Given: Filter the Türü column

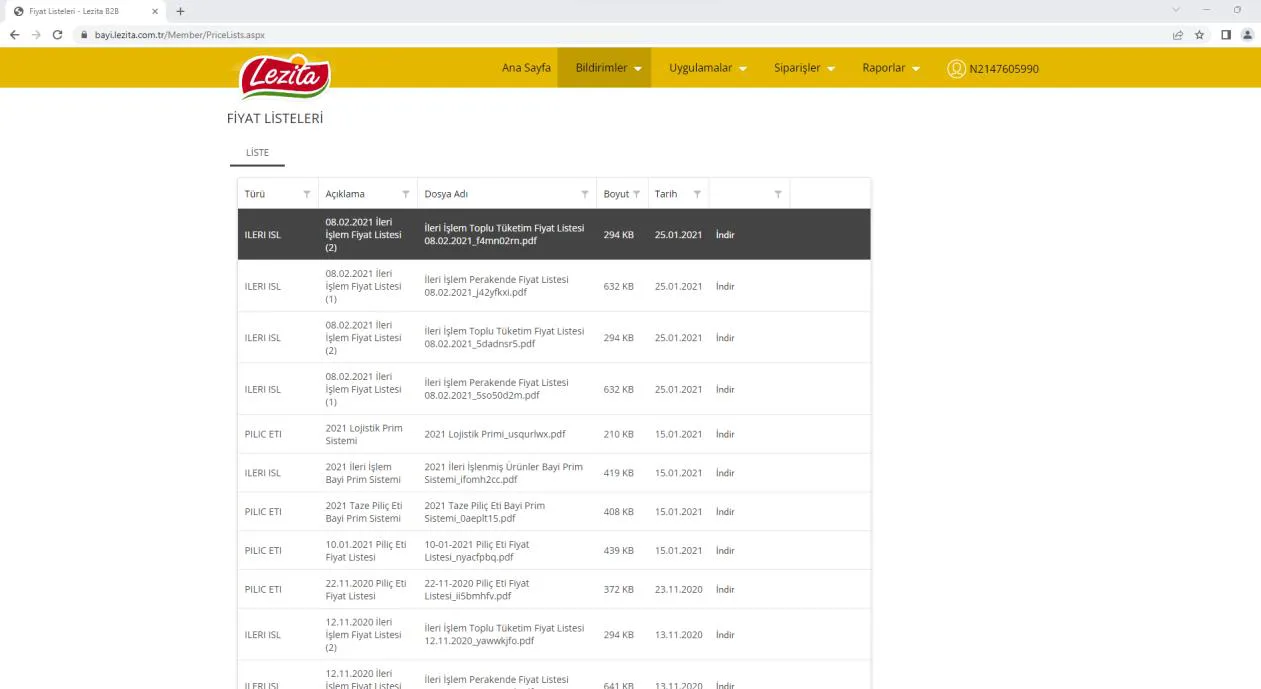Looking at the screenshot, I should (x=307, y=194).
